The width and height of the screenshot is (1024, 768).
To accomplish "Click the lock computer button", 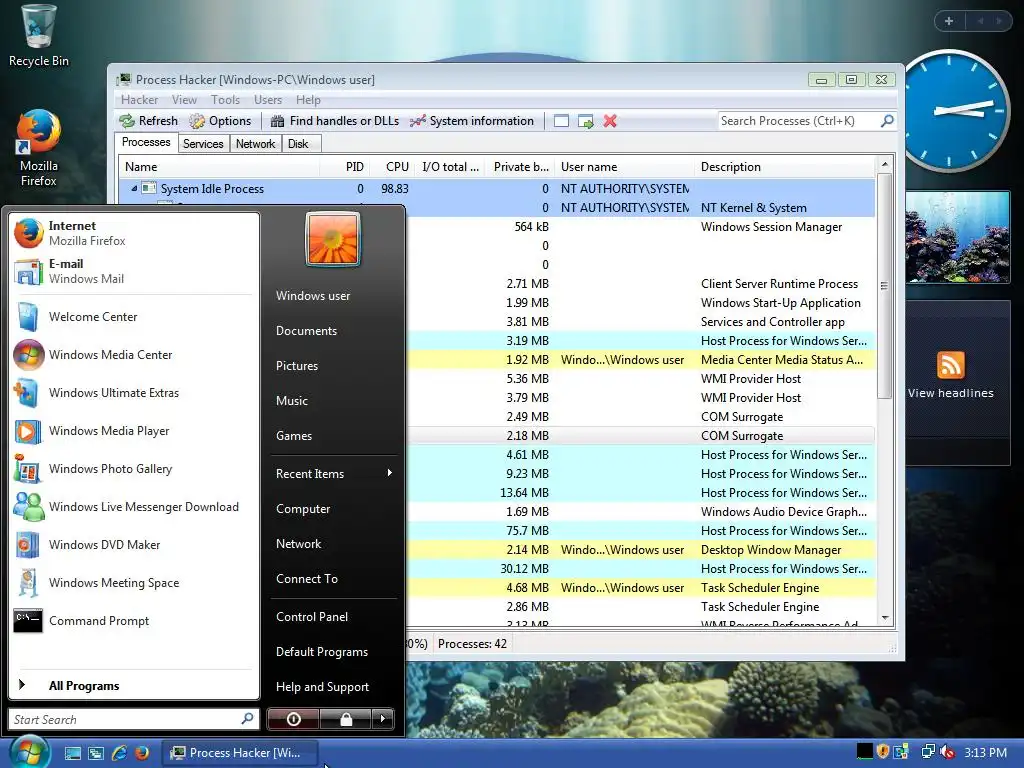I will 345,719.
